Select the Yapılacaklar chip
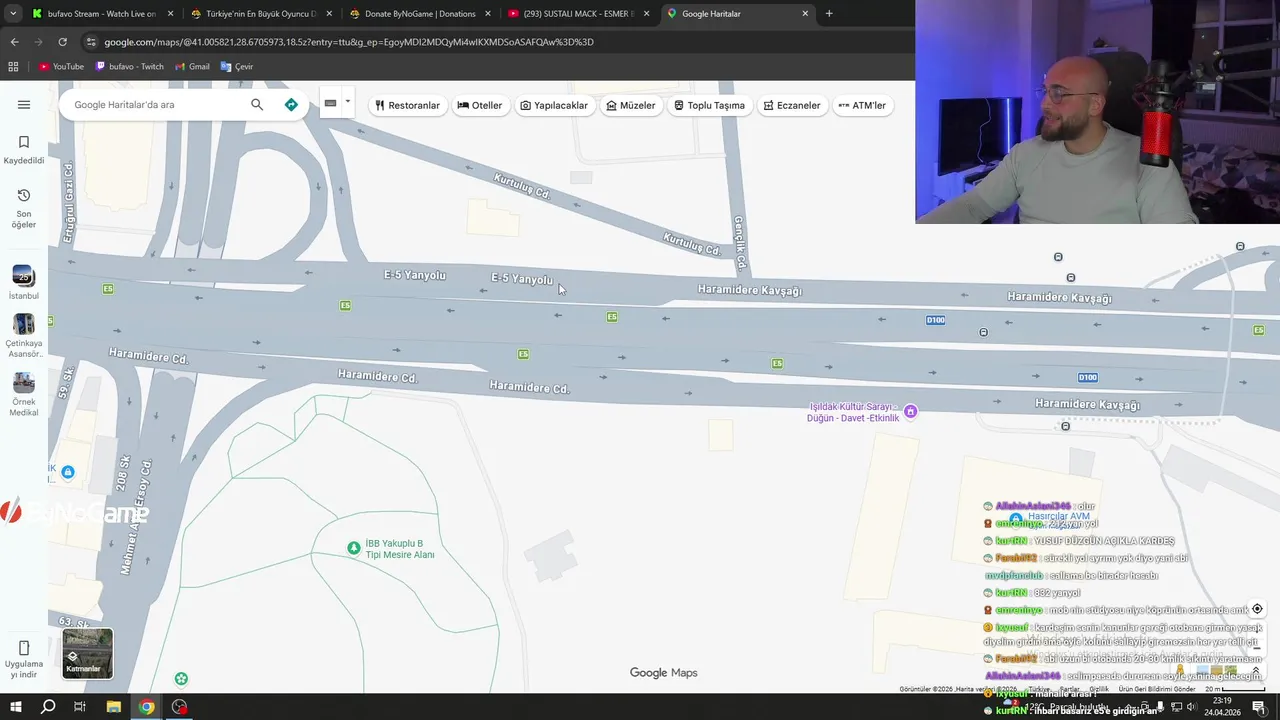The image size is (1280, 720). point(554,105)
